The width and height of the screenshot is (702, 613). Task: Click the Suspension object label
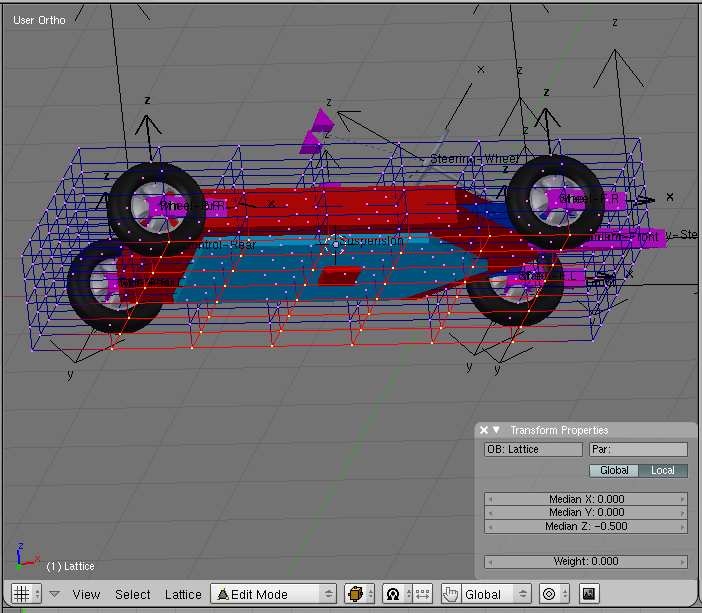click(371, 241)
